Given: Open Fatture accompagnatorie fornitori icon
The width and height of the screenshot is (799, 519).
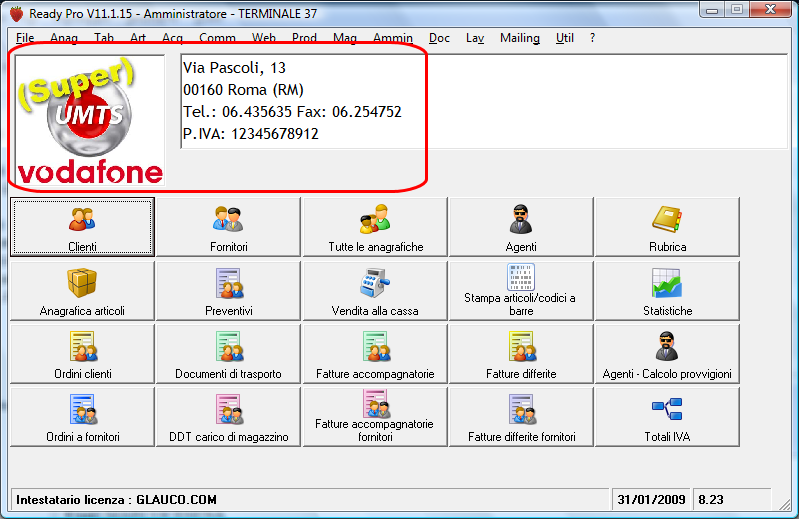Looking at the screenshot, I should click(x=375, y=417).
